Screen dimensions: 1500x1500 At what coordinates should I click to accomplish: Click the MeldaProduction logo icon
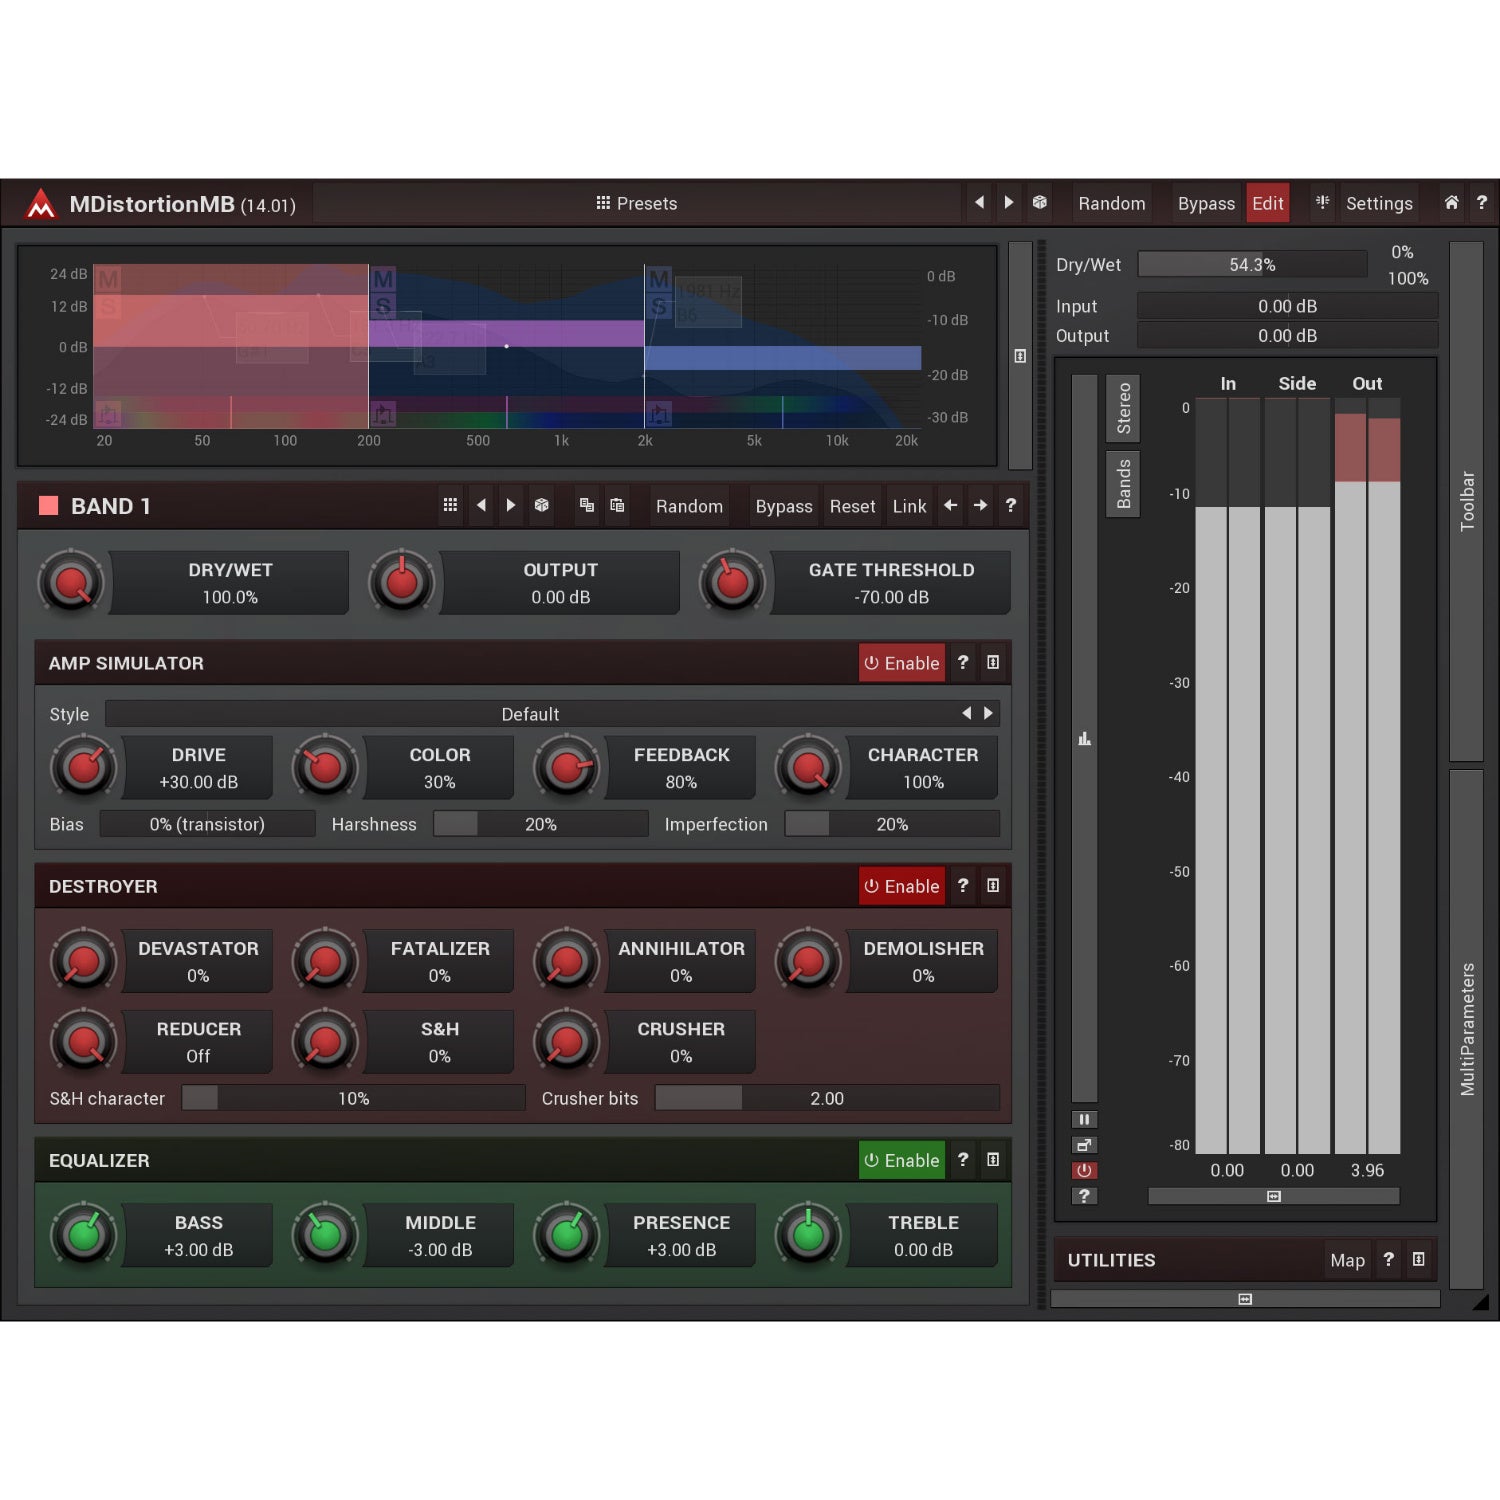pyautogui.click(x=41, y=204)
